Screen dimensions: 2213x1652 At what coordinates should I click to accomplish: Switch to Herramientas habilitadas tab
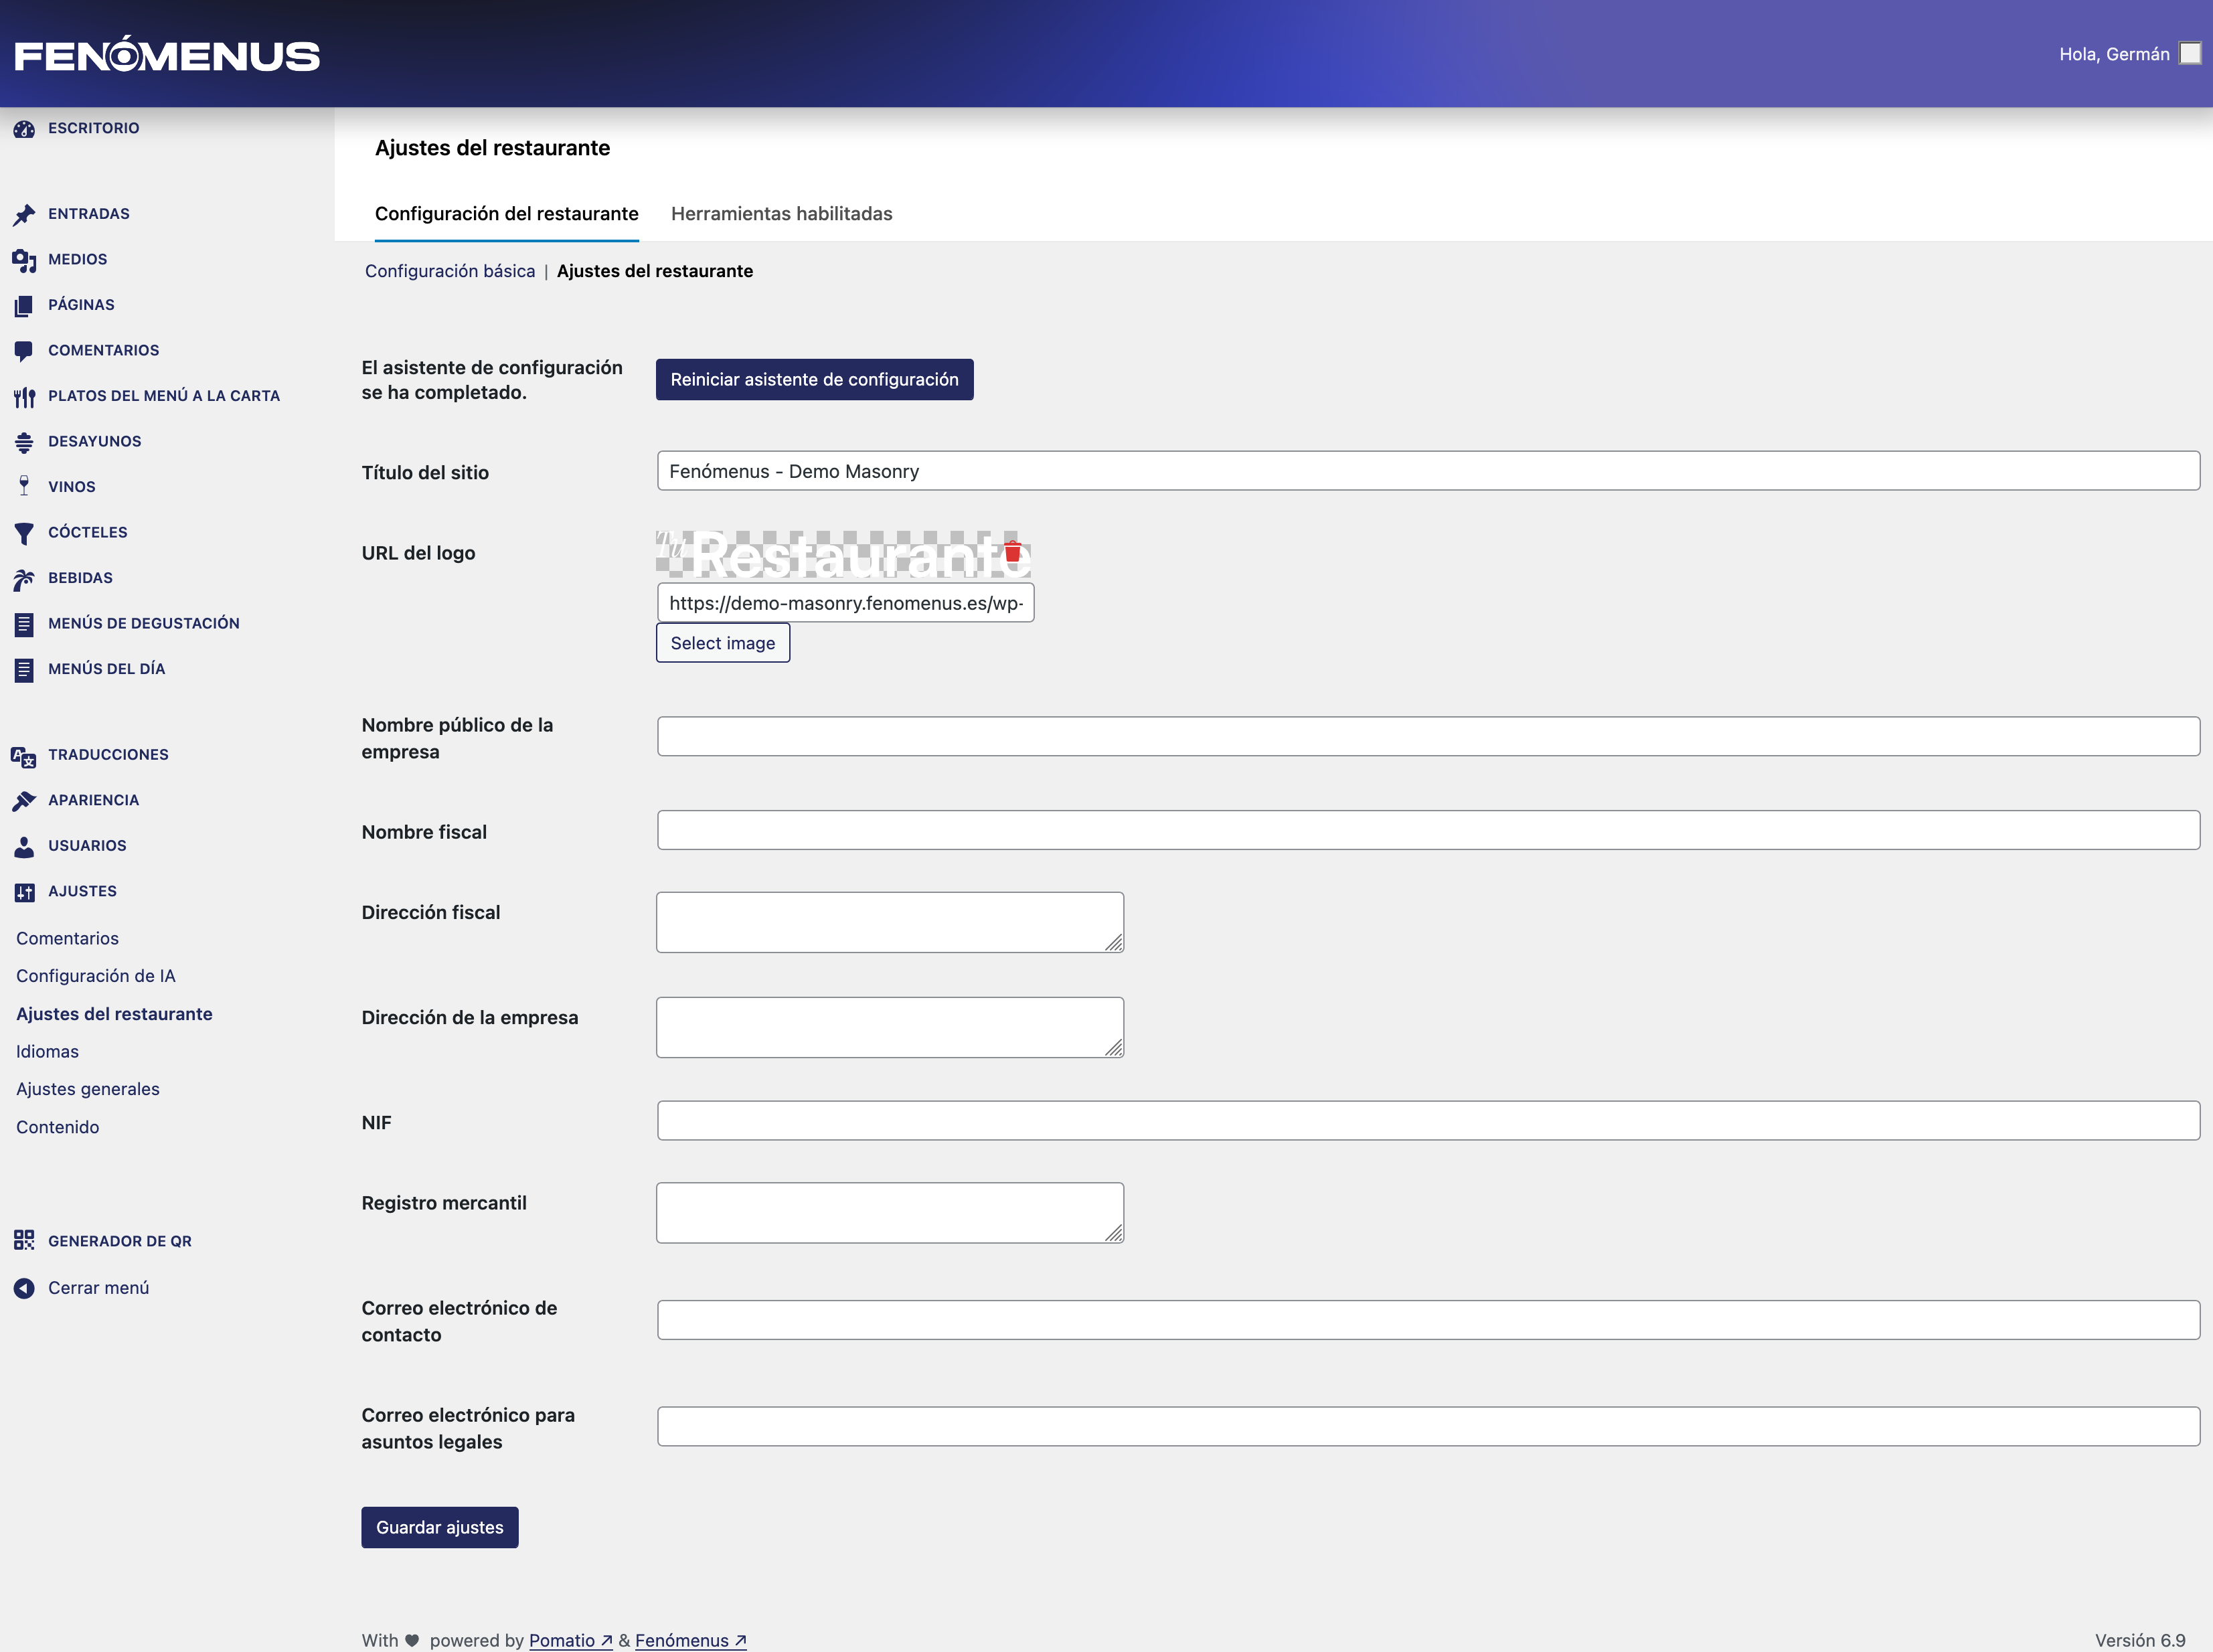tap(781, 213)
